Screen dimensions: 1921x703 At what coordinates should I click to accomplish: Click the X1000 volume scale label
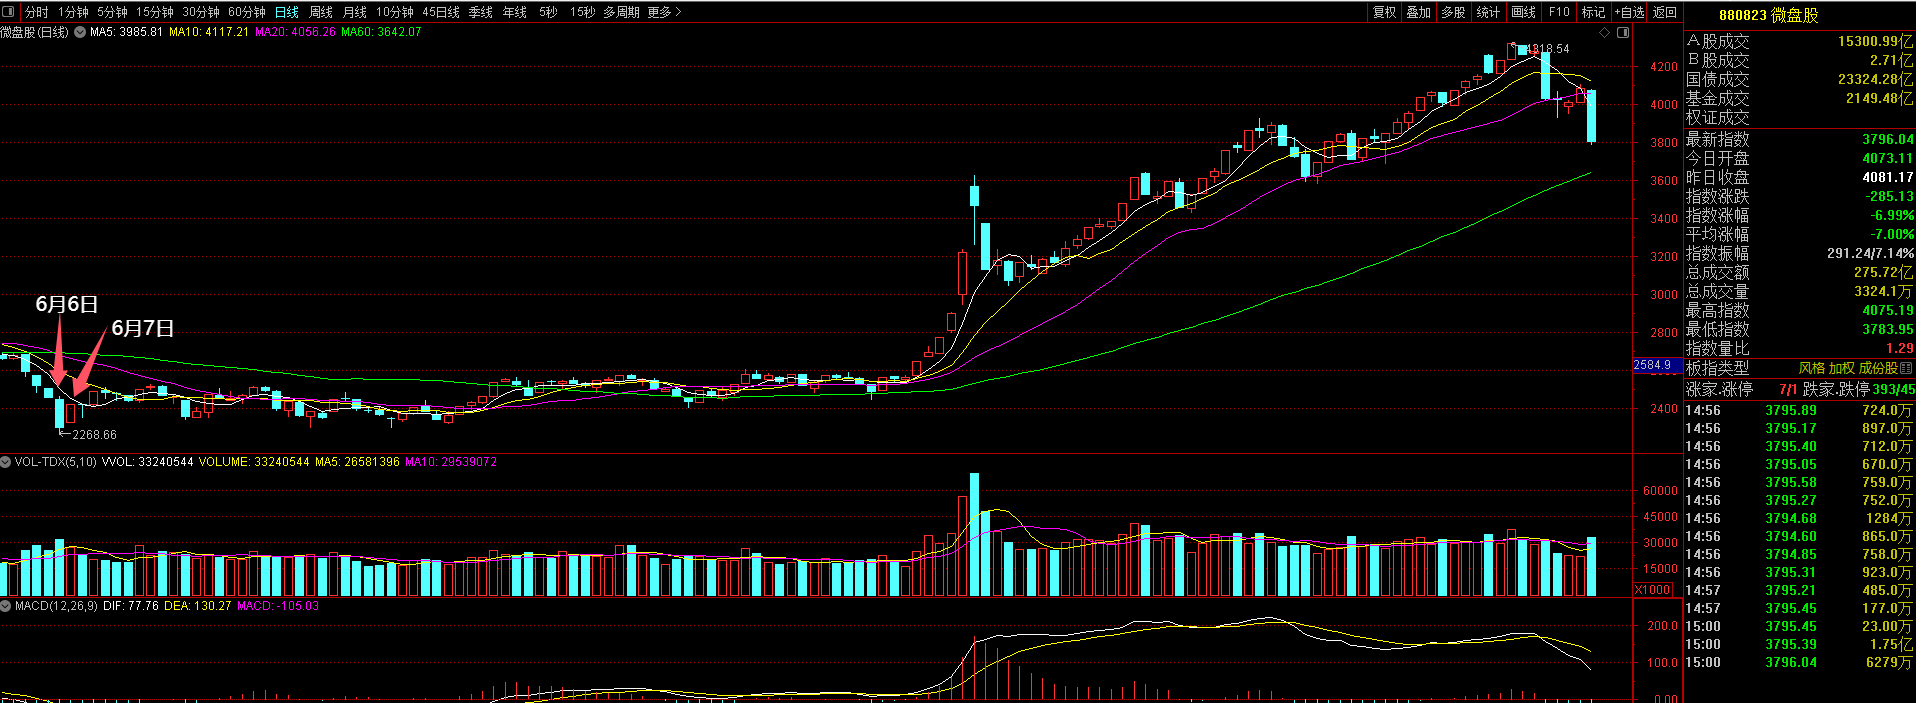pos(1652,590)
